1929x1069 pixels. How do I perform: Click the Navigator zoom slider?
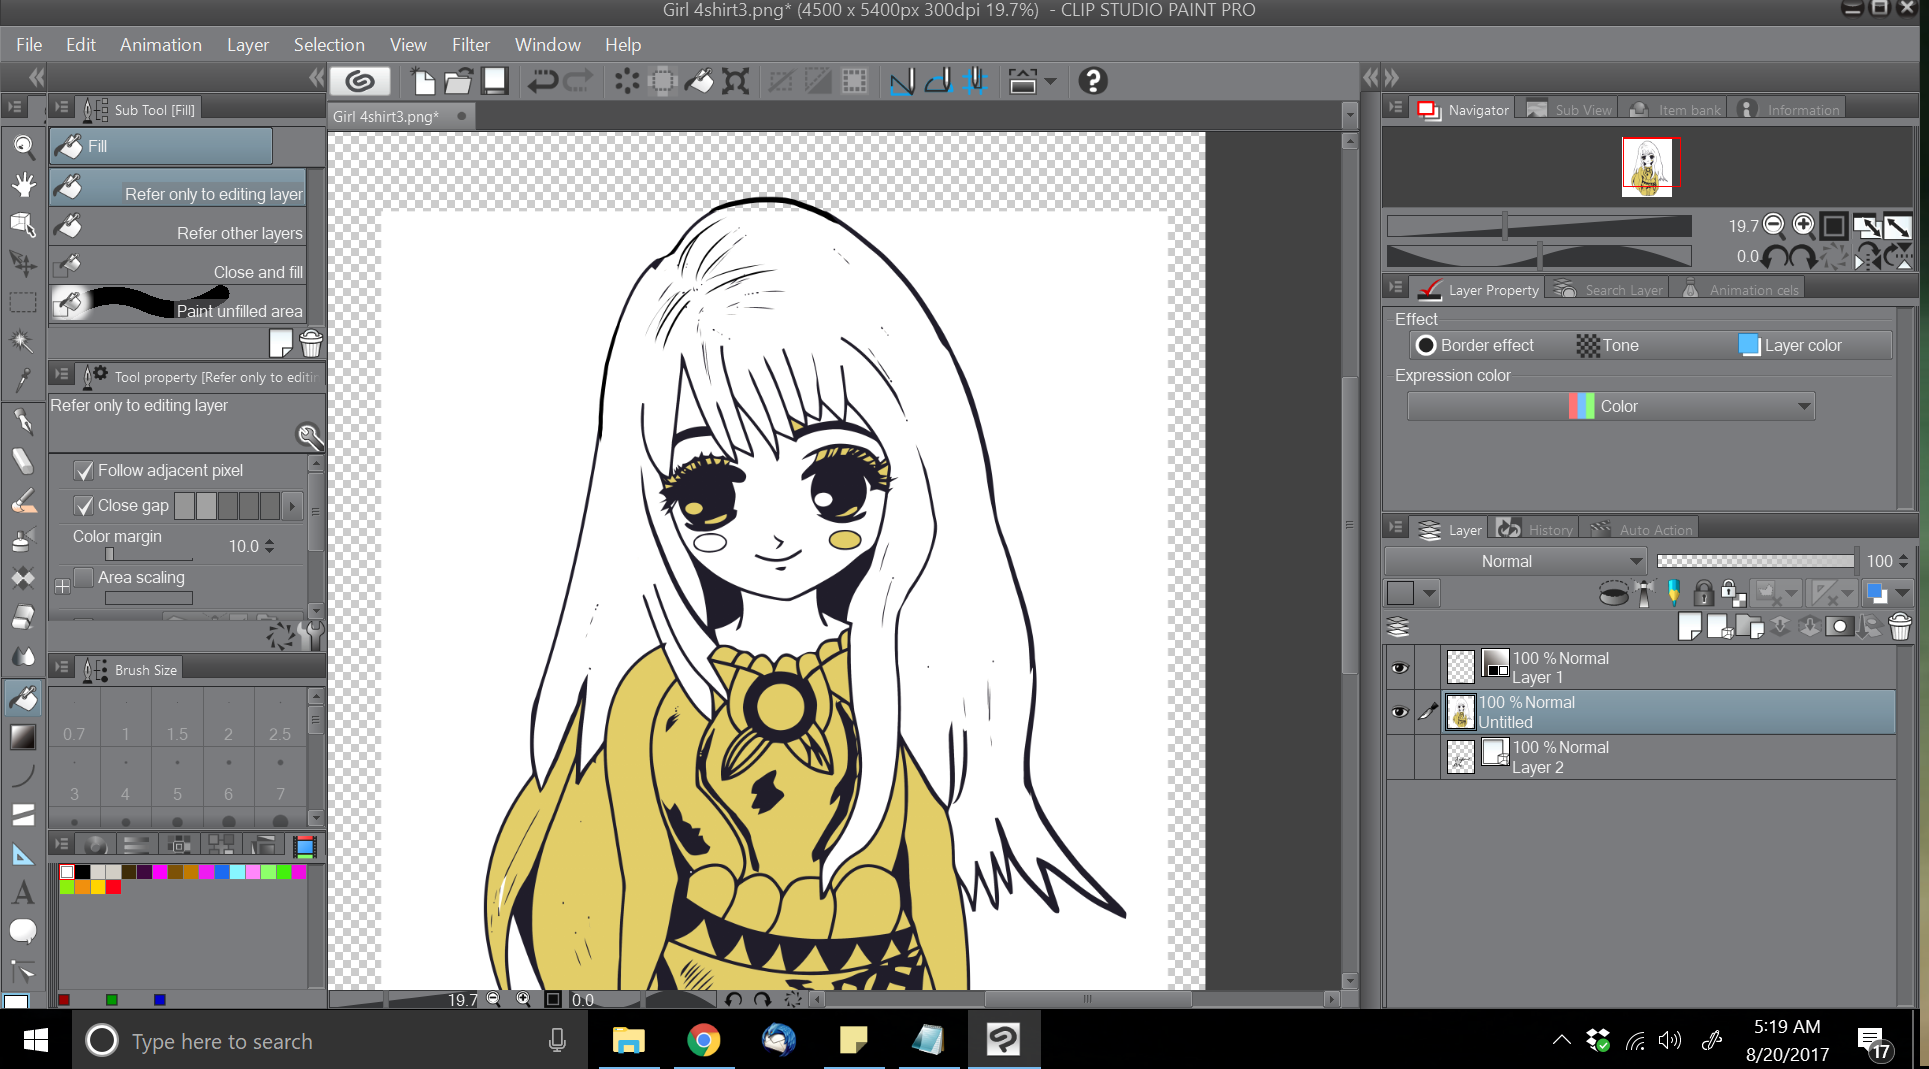1539,226
